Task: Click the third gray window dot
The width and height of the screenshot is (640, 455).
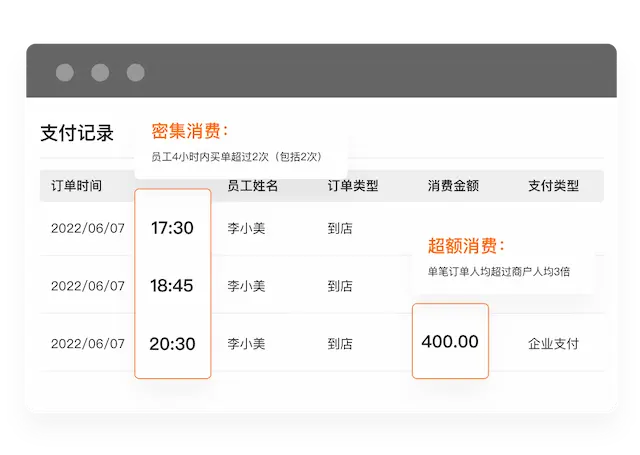Action: [135, 73]
